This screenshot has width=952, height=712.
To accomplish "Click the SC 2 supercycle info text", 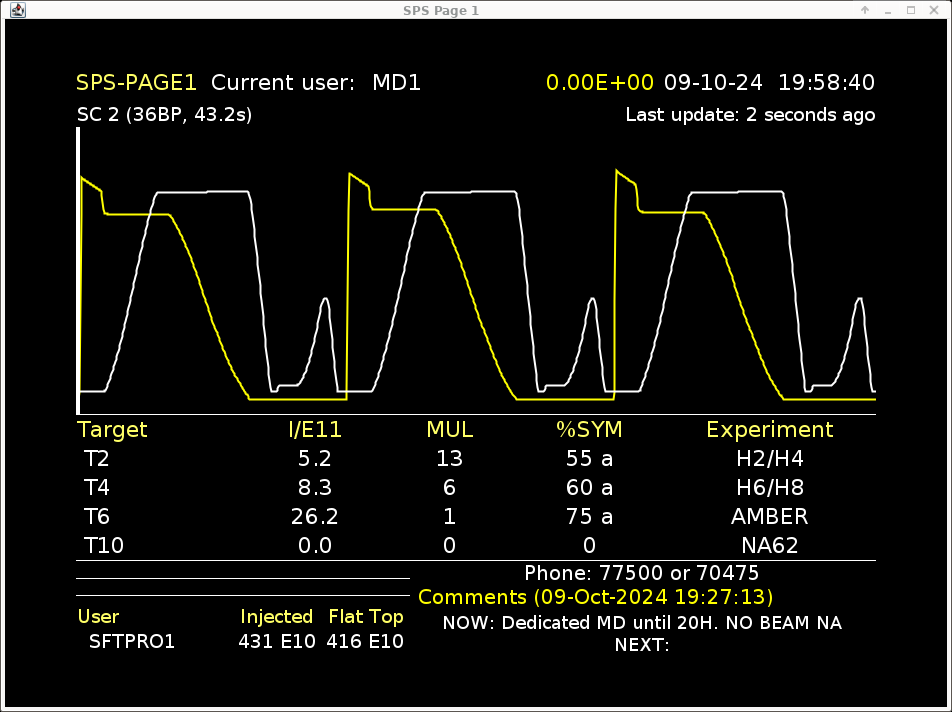I will [x=164, y=115].
